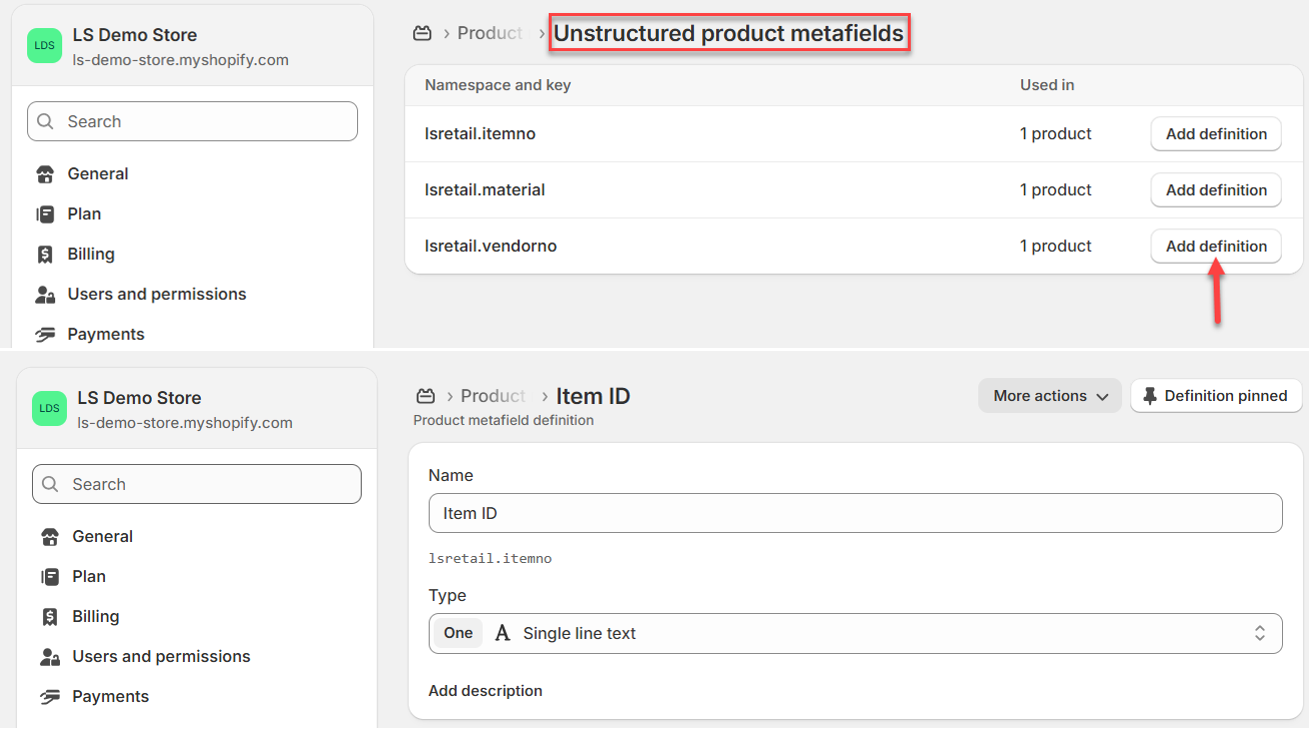Screen dimensions: 1309x734
Task: Click Users and permissions icon in lower sidebar
Action: click(x=49, y=657)
